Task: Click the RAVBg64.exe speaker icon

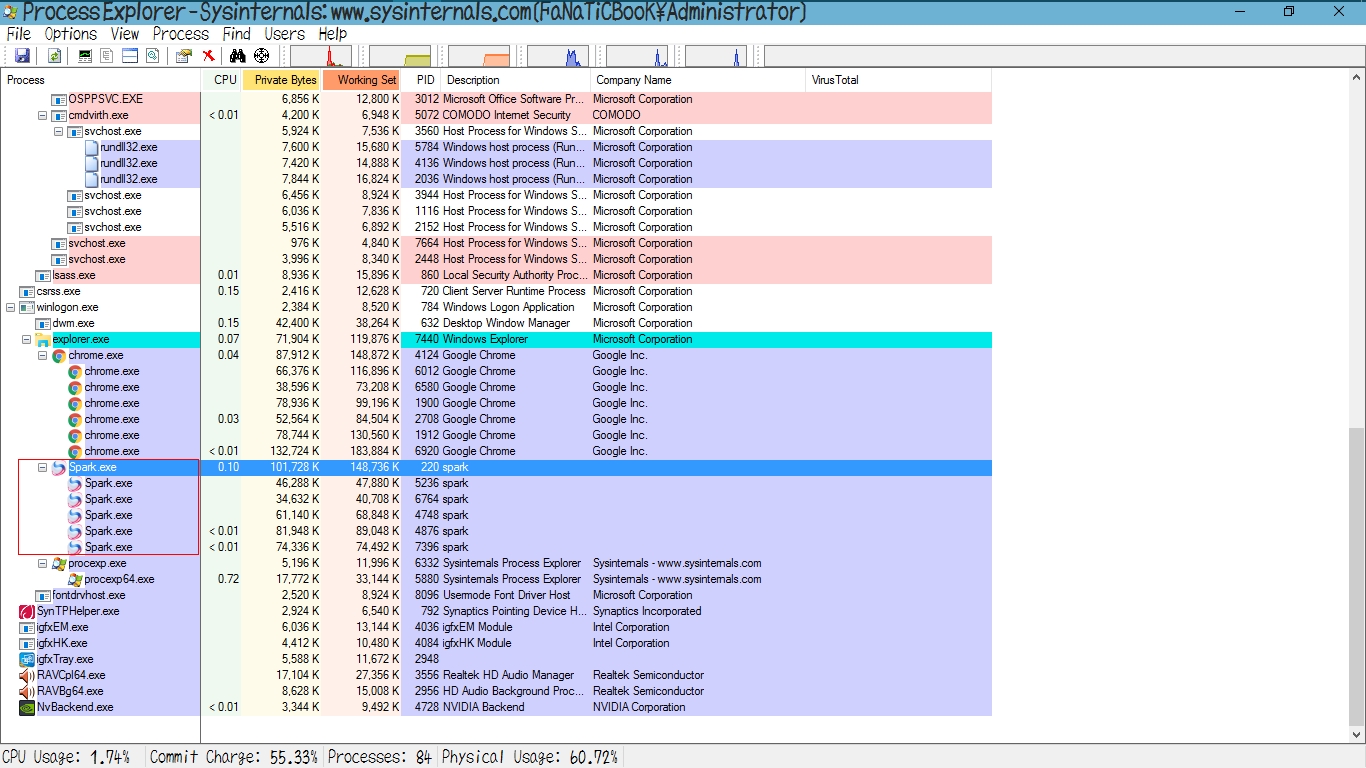Action: pos(27,692)
